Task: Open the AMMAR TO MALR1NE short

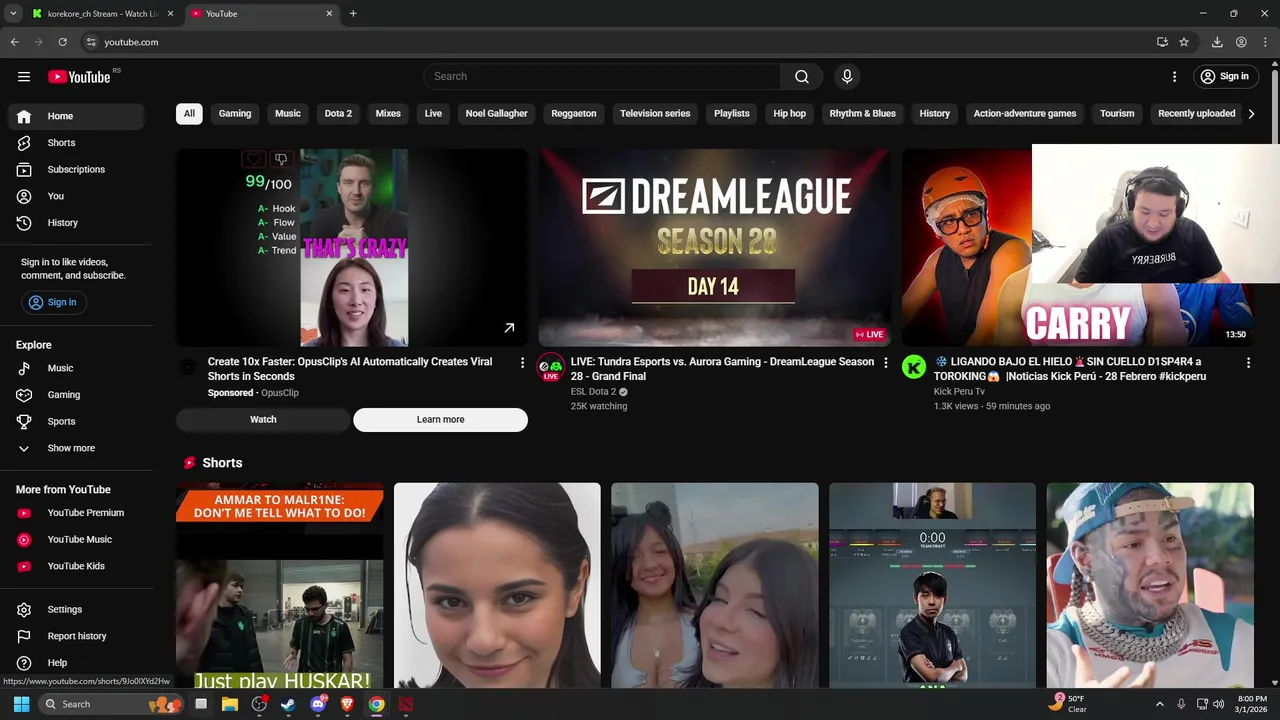Action: (279, 585)
